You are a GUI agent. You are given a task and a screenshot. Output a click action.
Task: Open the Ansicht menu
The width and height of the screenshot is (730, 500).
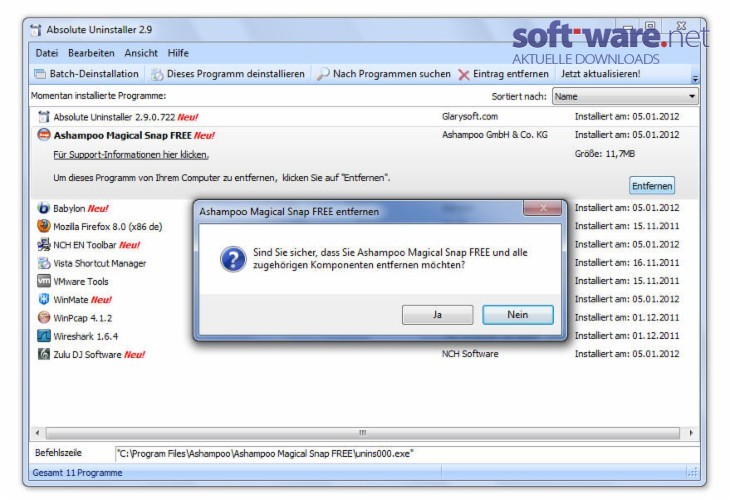point(141,53)
